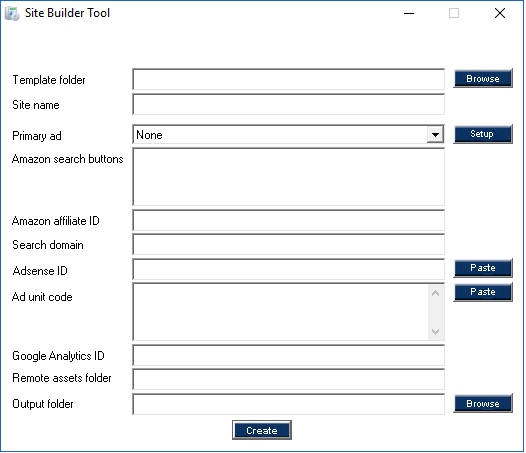Focus the Template folder text field
Image resolution: width=526 pixels, height=453 pixels.
pyautogui.click(x=288, y=80)
